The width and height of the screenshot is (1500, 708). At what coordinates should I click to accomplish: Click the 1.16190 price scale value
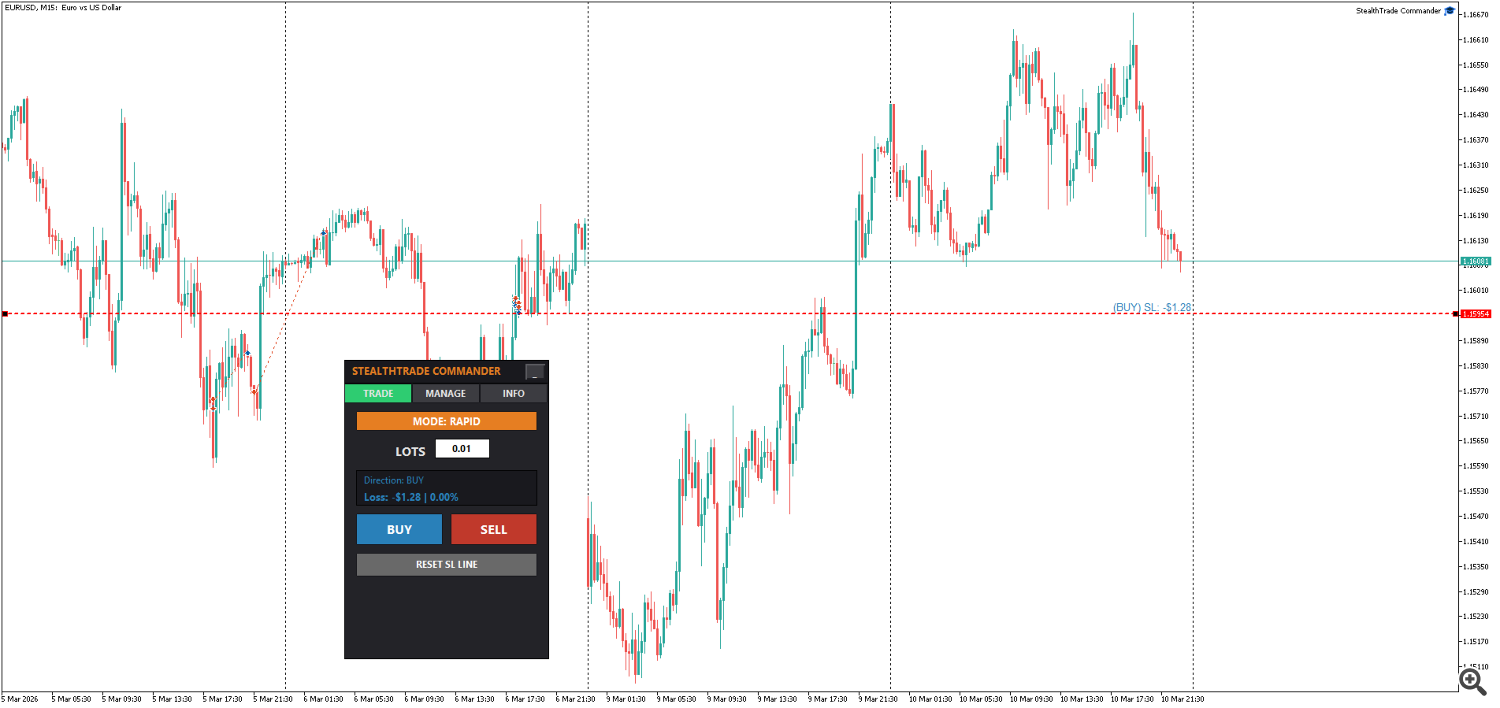coord(1476,215)
